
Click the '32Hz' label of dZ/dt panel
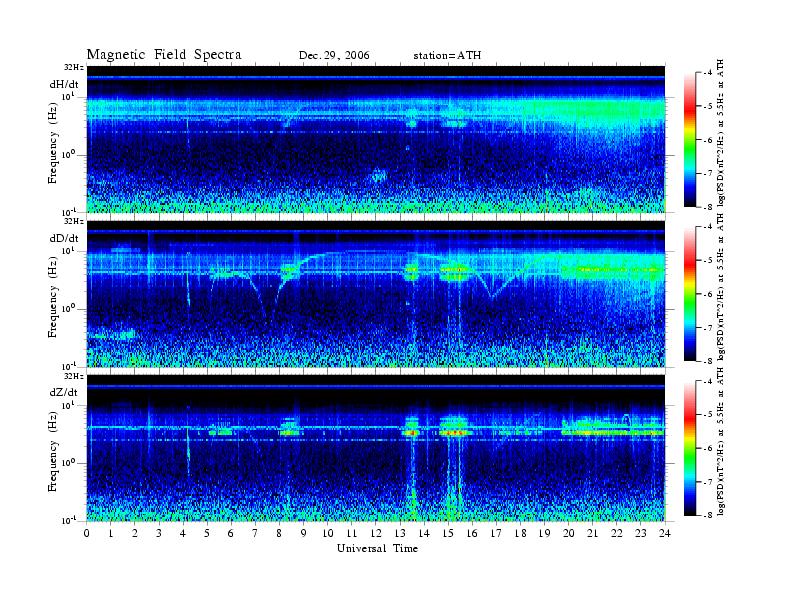tap(74, 376)
